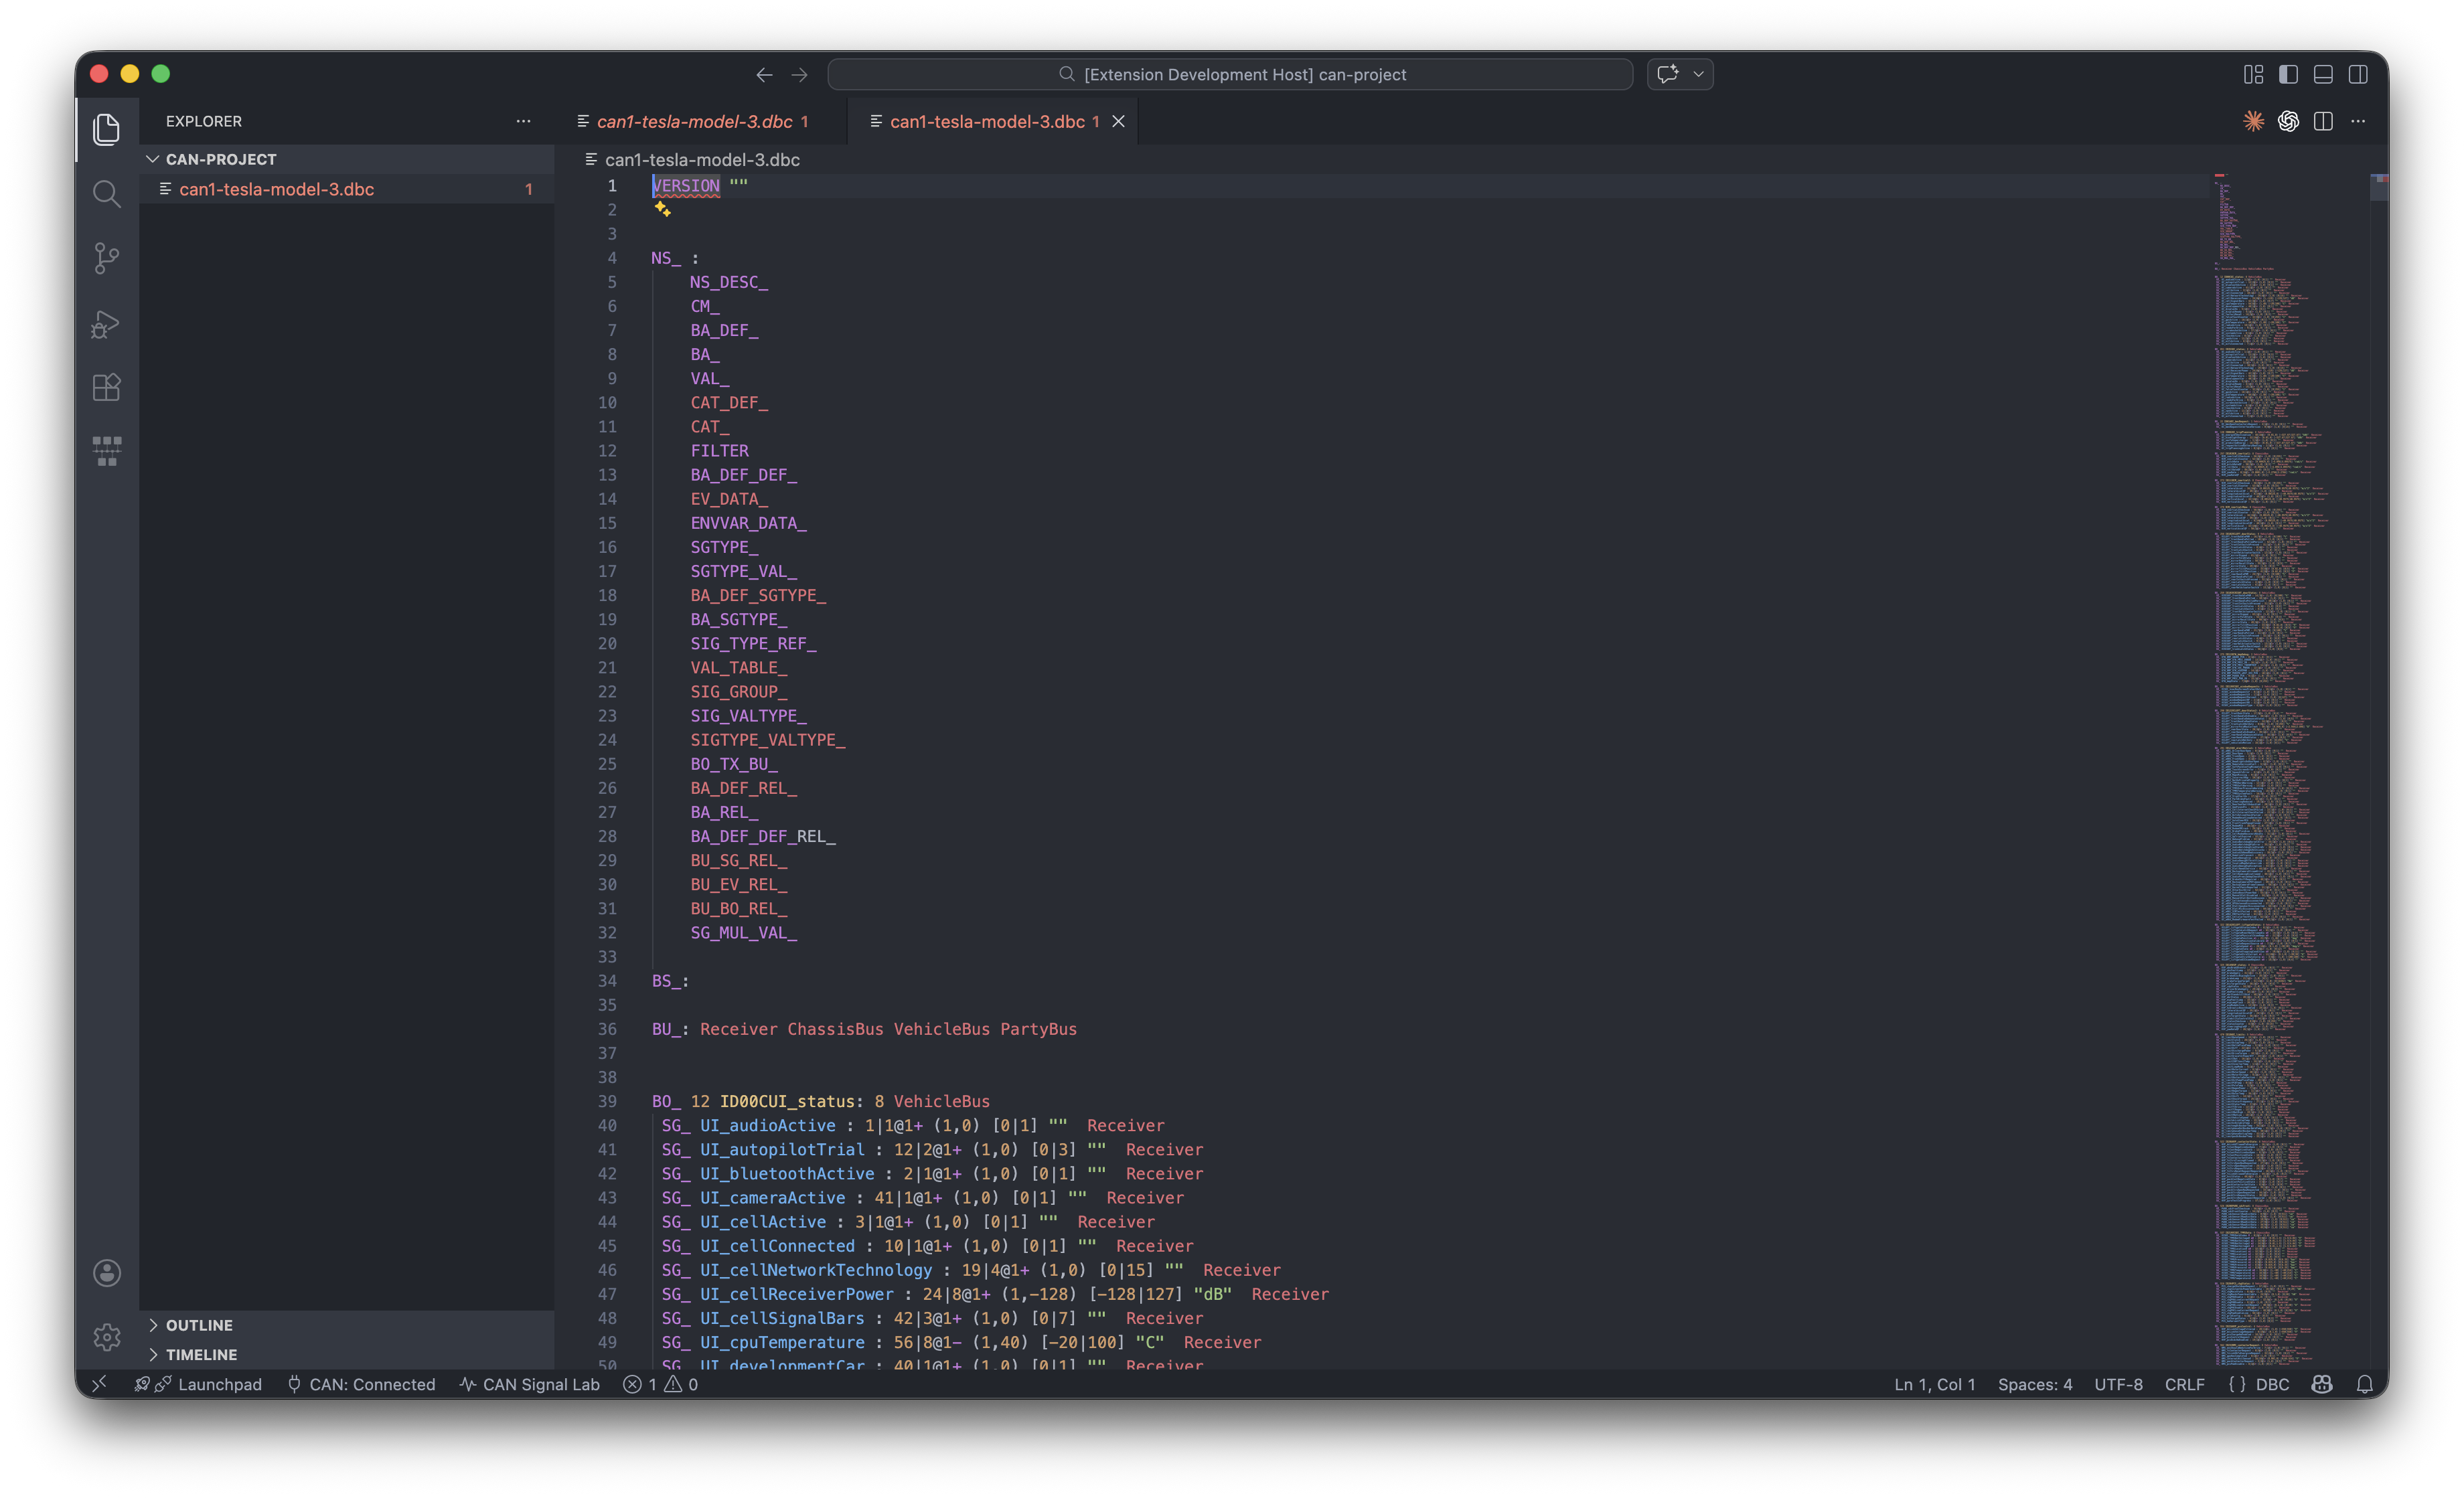Toggle the primary side bar visibility

2288,74
